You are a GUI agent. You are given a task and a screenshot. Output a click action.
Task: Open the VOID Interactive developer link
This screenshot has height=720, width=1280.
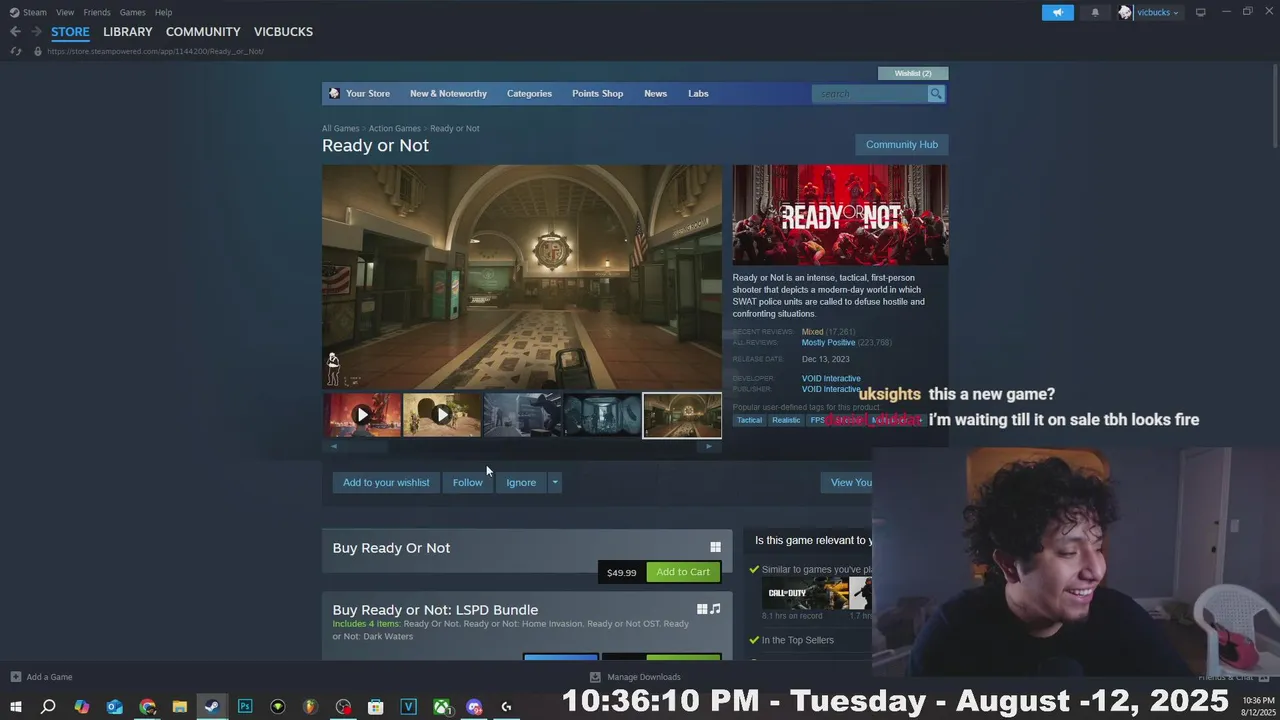click(x=831, y=378)
